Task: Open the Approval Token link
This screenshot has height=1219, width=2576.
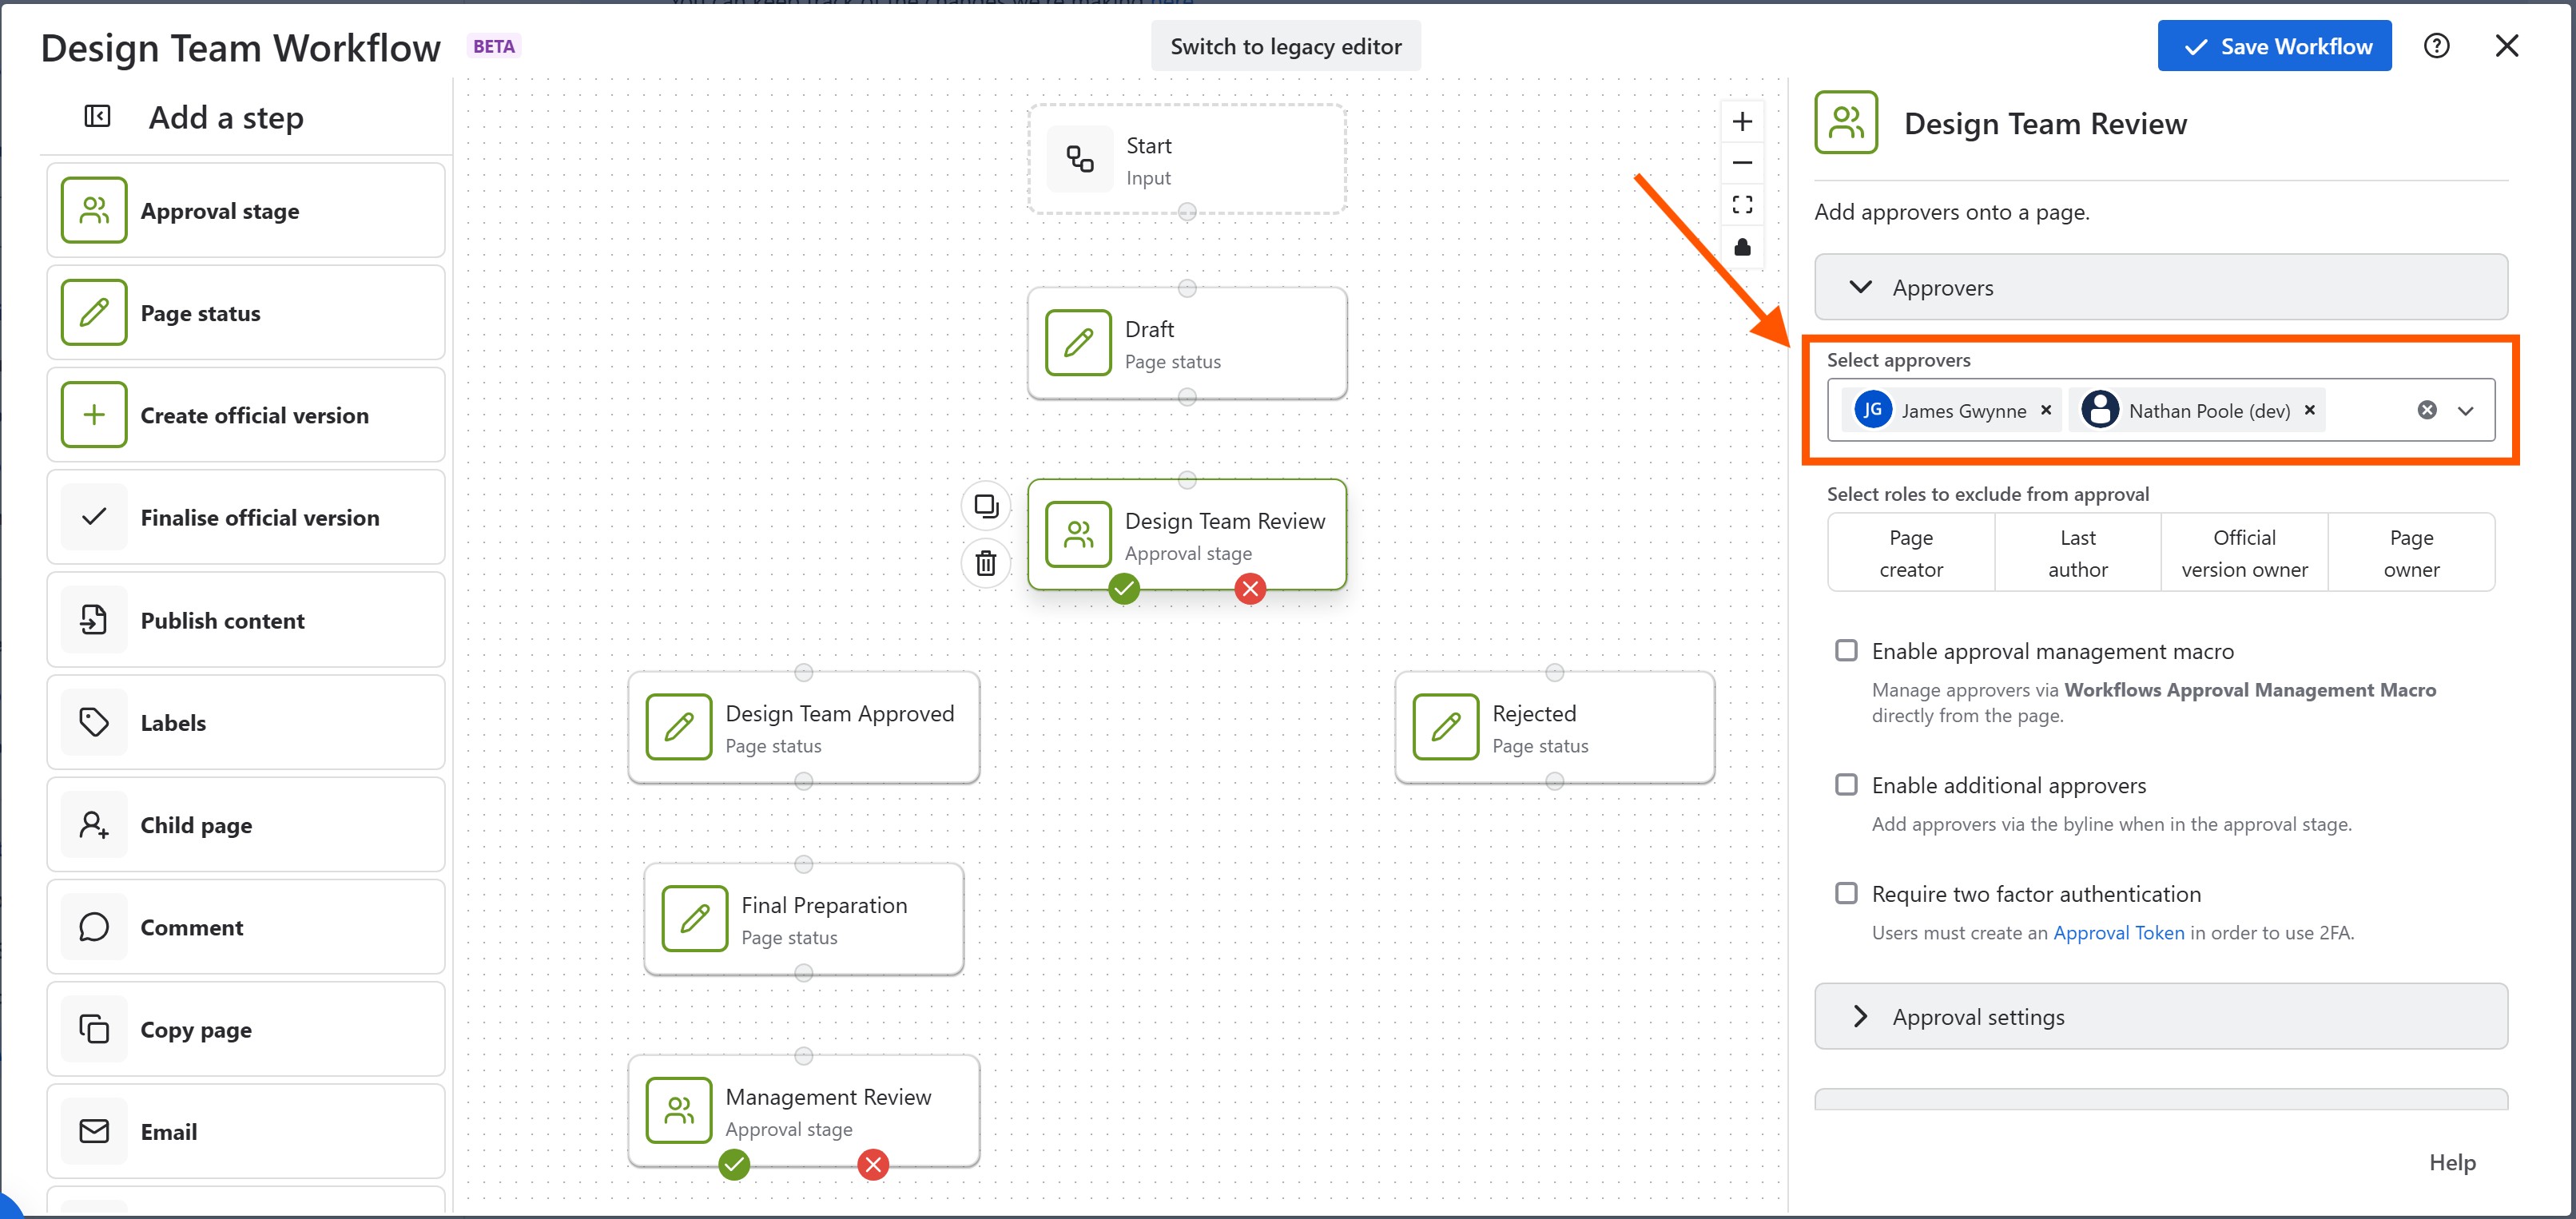Action: click(2118, 933)
